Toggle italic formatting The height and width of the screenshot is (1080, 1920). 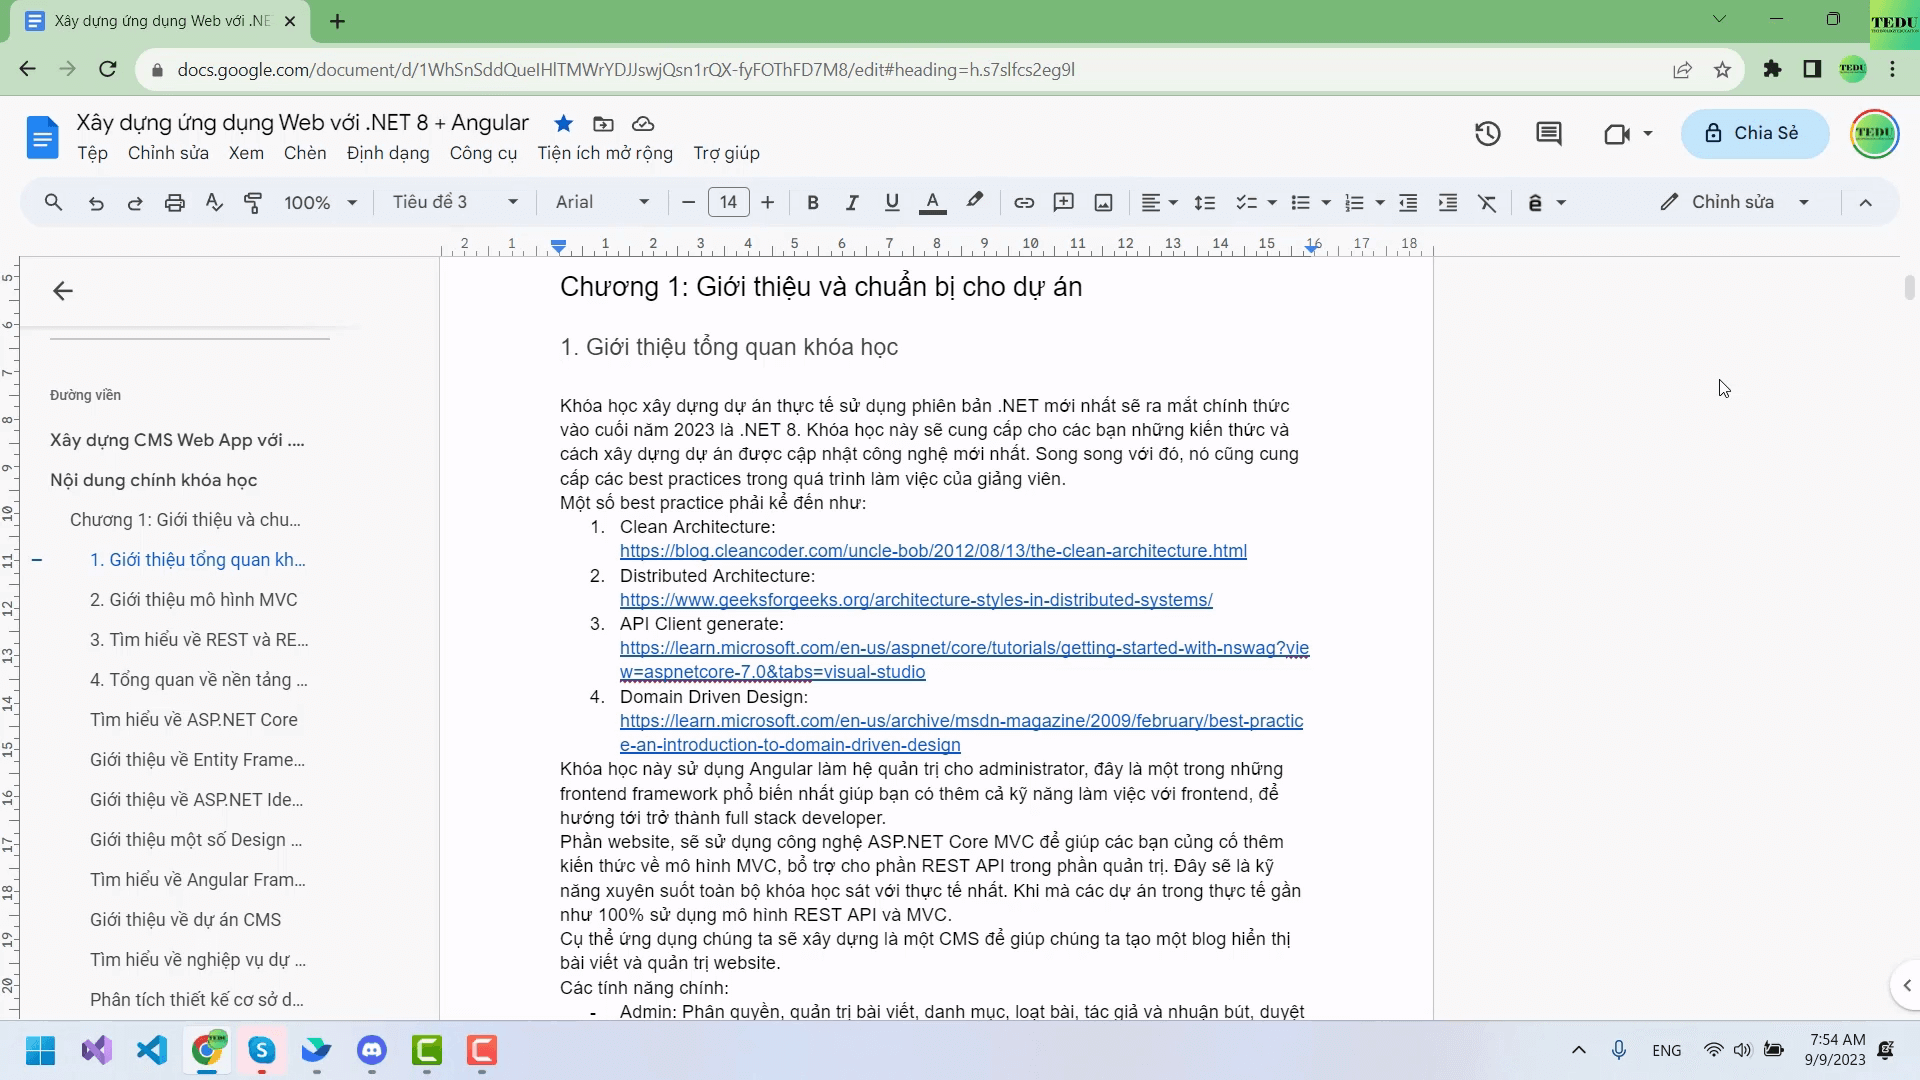tap(851, 203)
